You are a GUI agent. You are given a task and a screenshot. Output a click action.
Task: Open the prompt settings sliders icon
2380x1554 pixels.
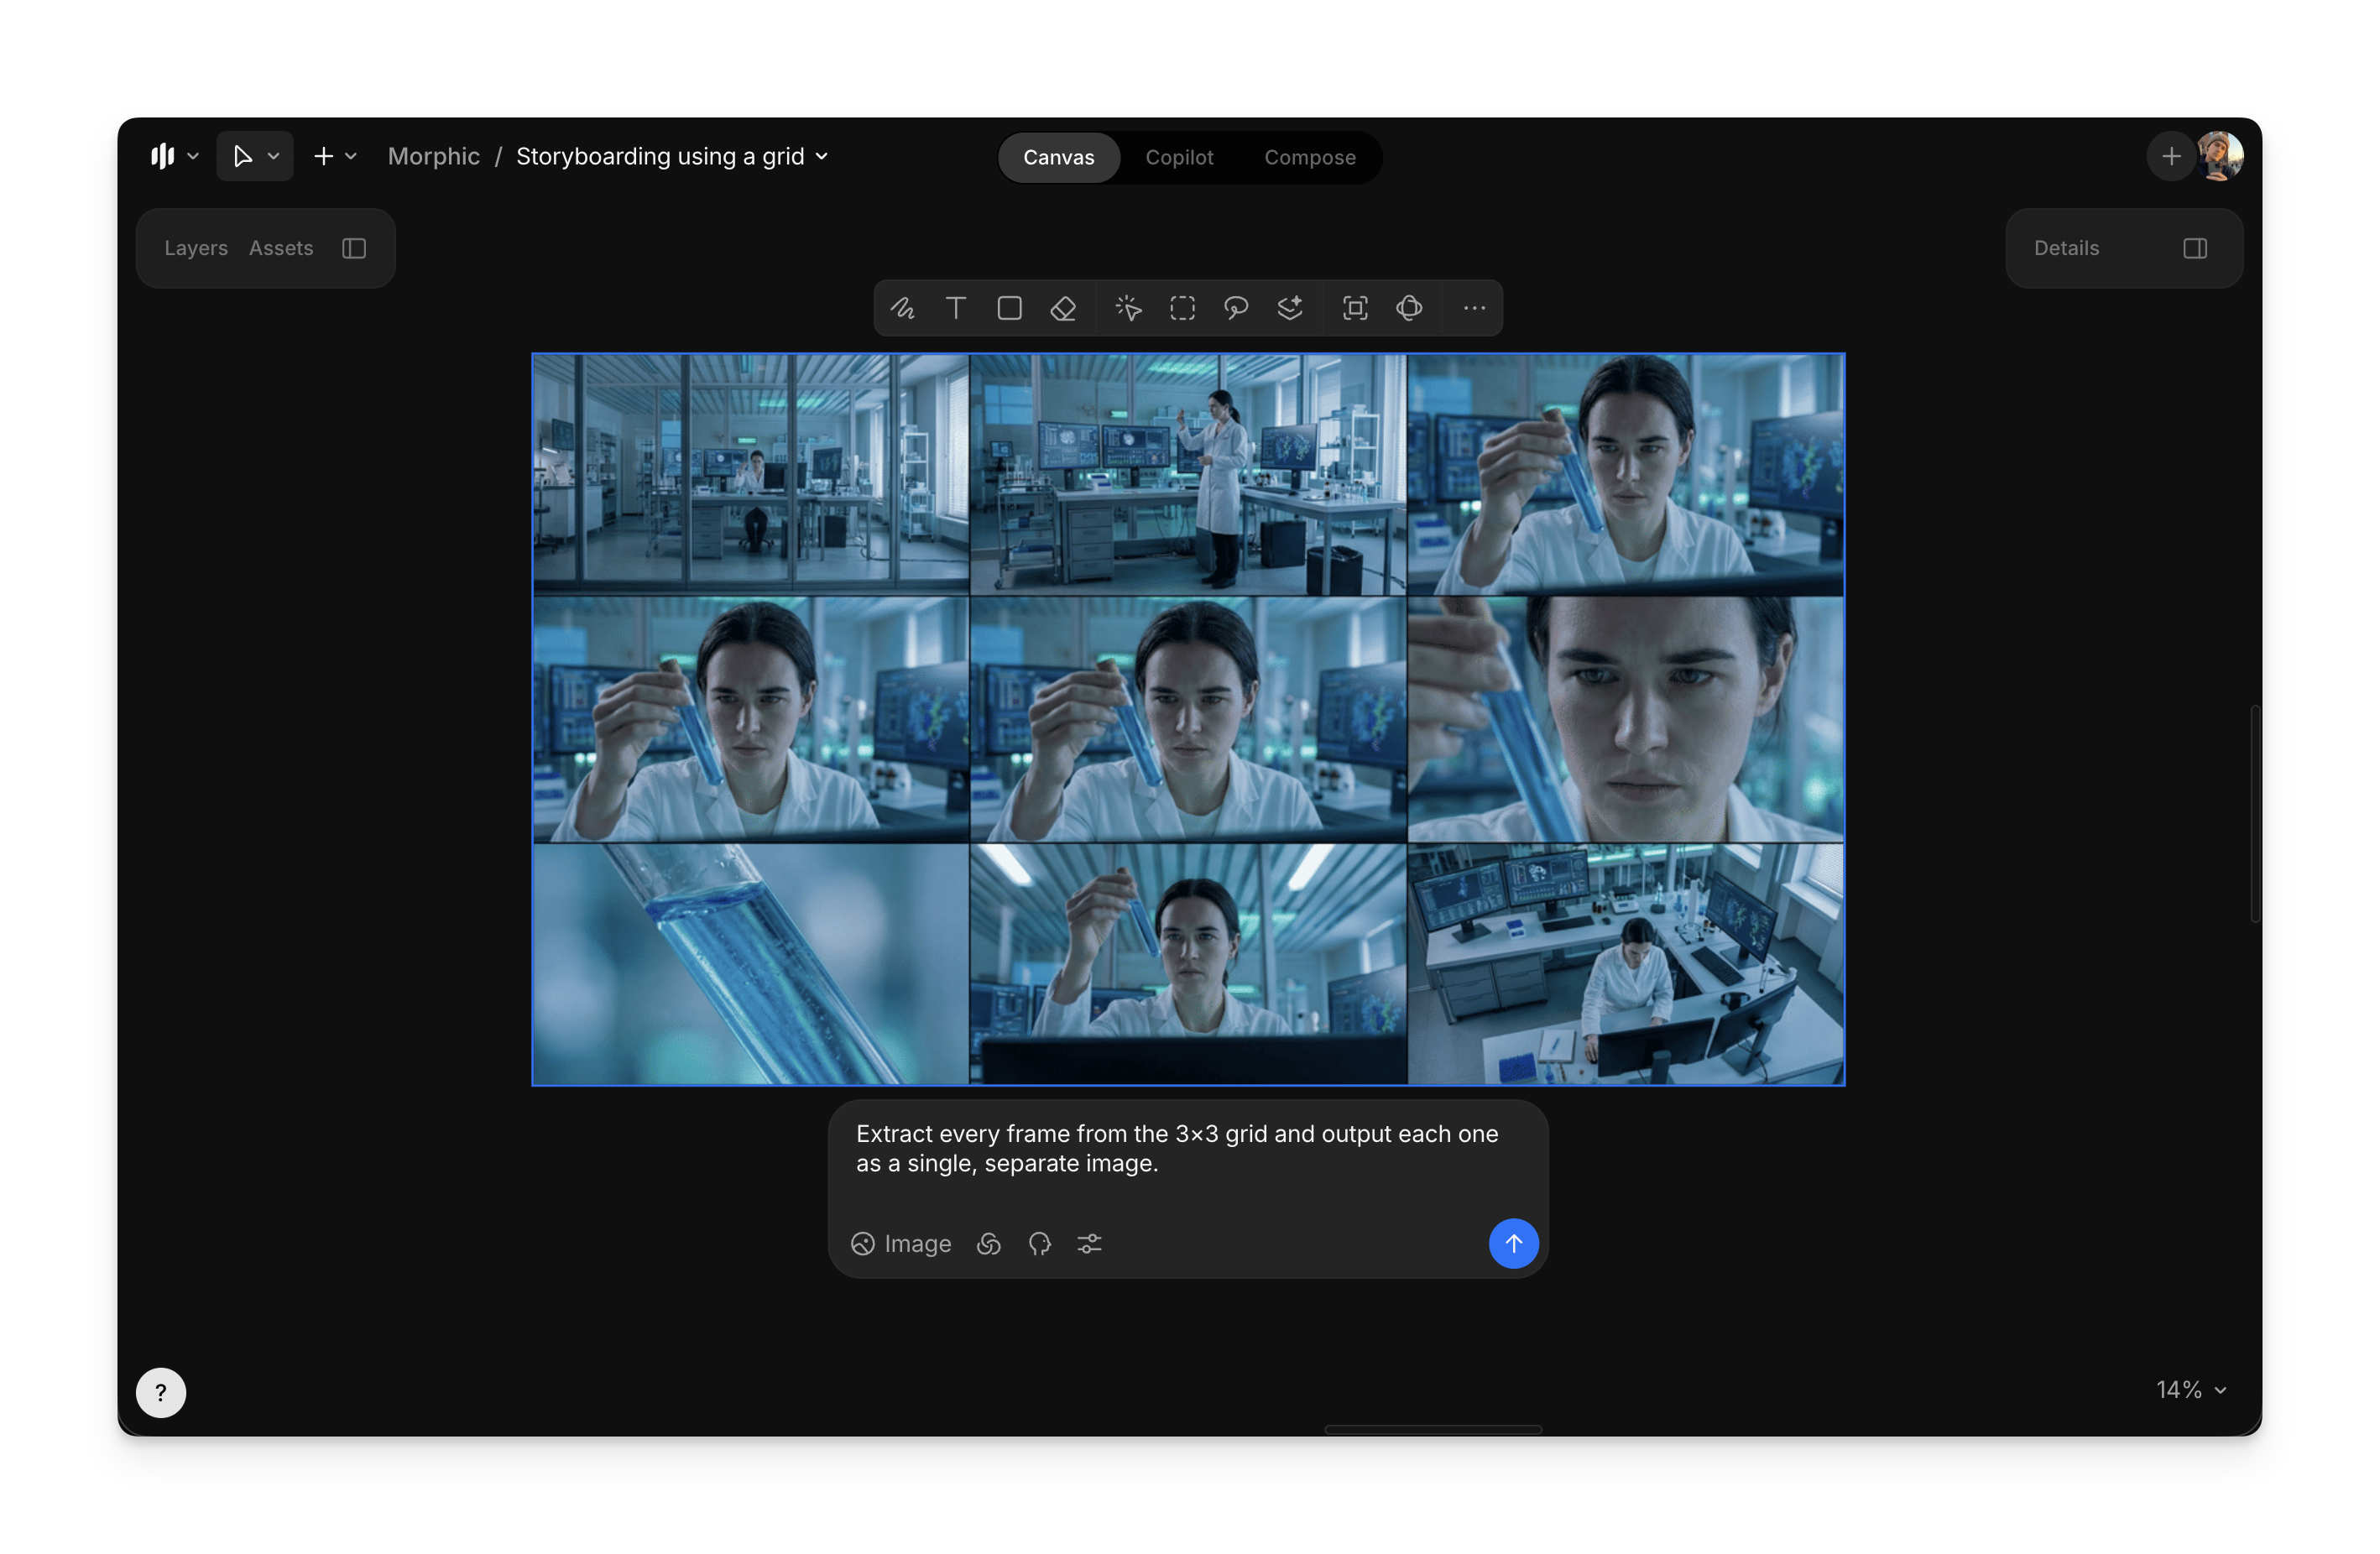click(x=1089, y=1243)
